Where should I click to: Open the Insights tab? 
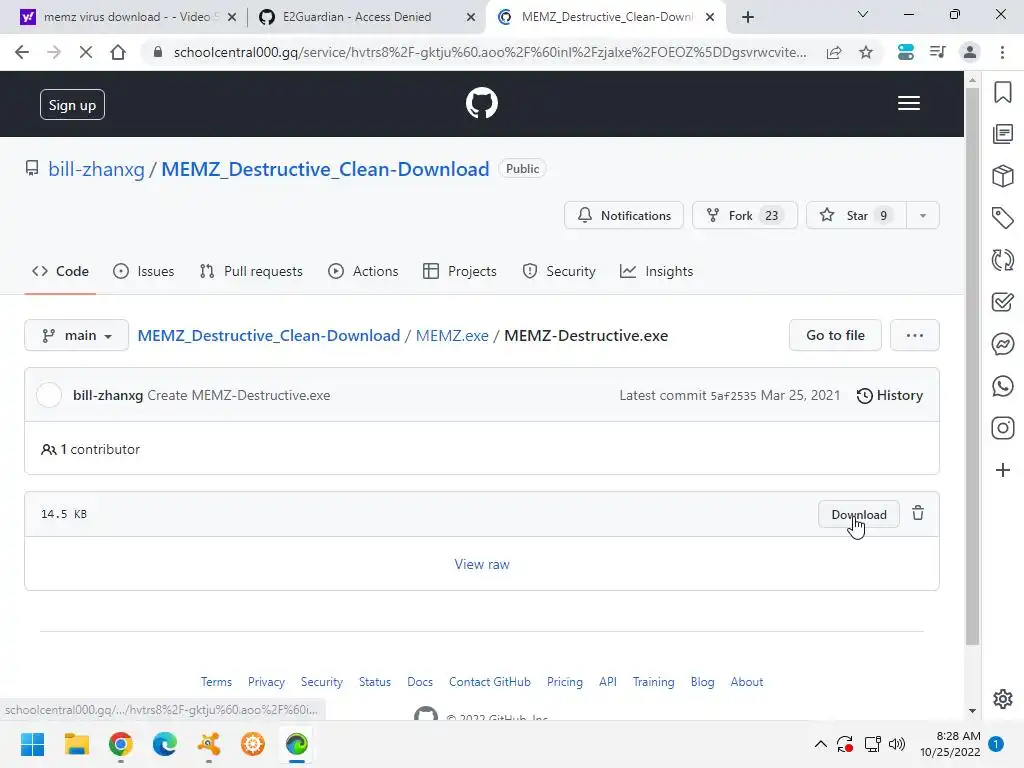click(656, 271)
